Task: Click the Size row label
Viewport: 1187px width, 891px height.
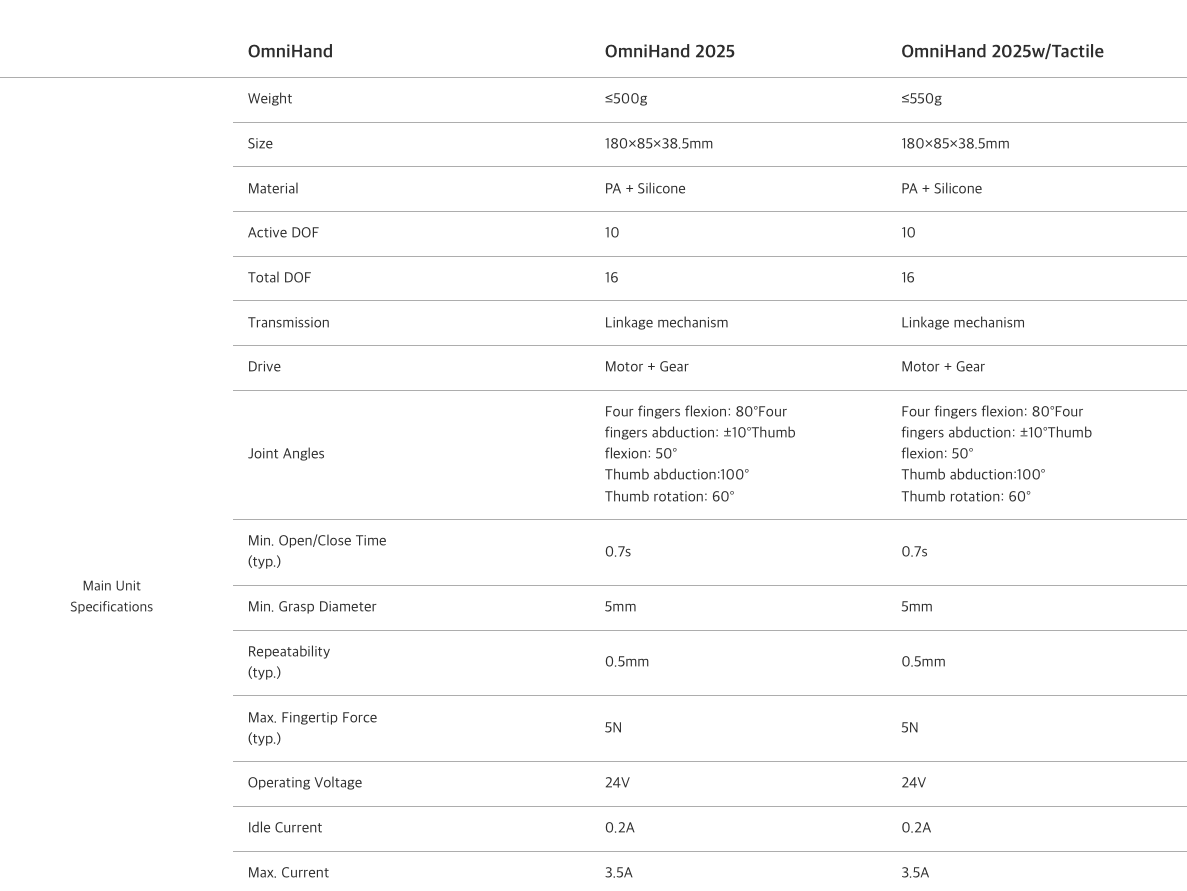Action: [x=260, y=144]
